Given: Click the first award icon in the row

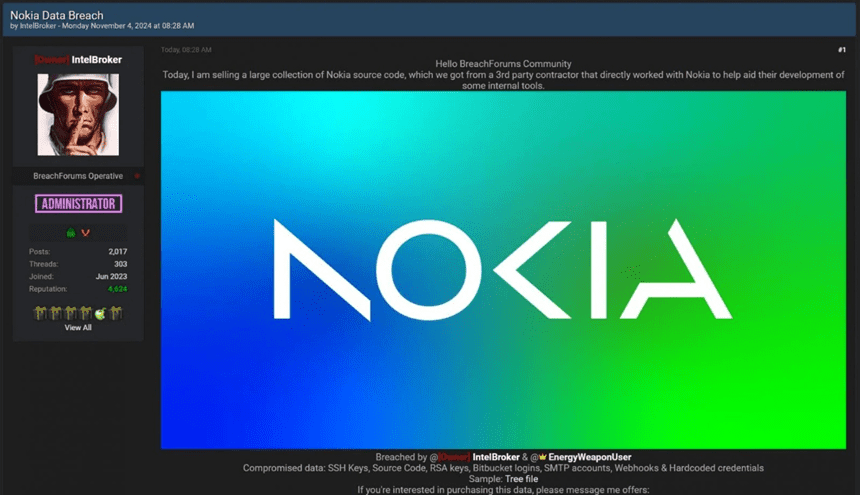Looking at the screenshot, I should [x=40, y=314].
